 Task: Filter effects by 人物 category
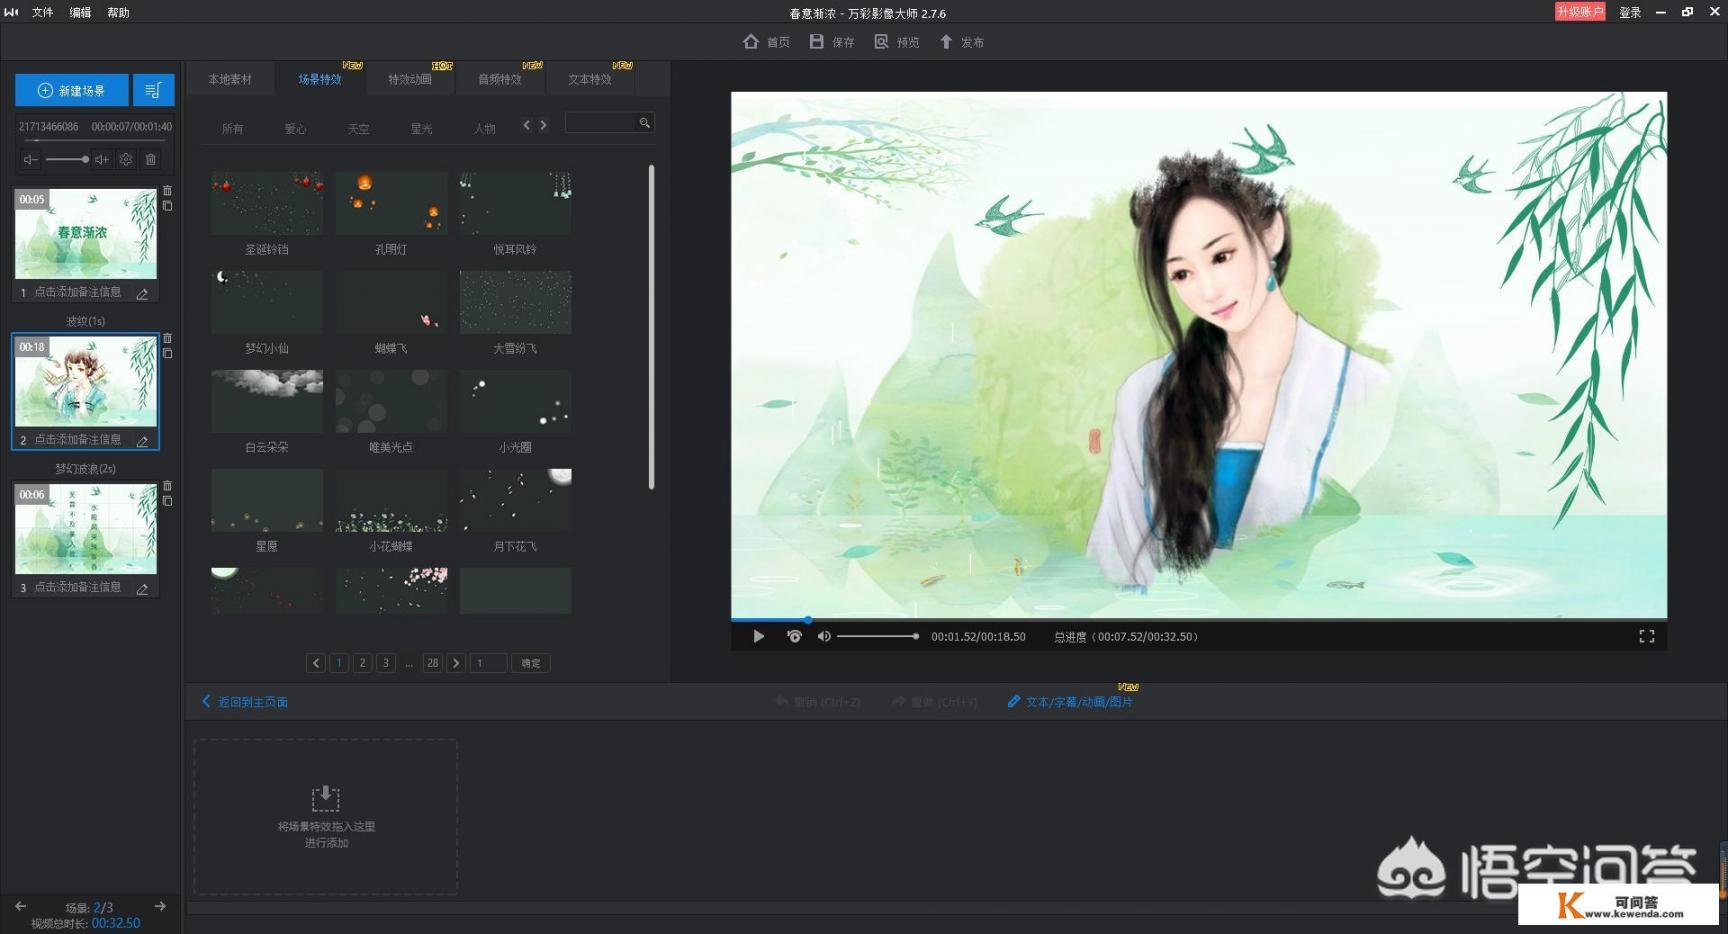pyautogui.click(x=484, y=129)
